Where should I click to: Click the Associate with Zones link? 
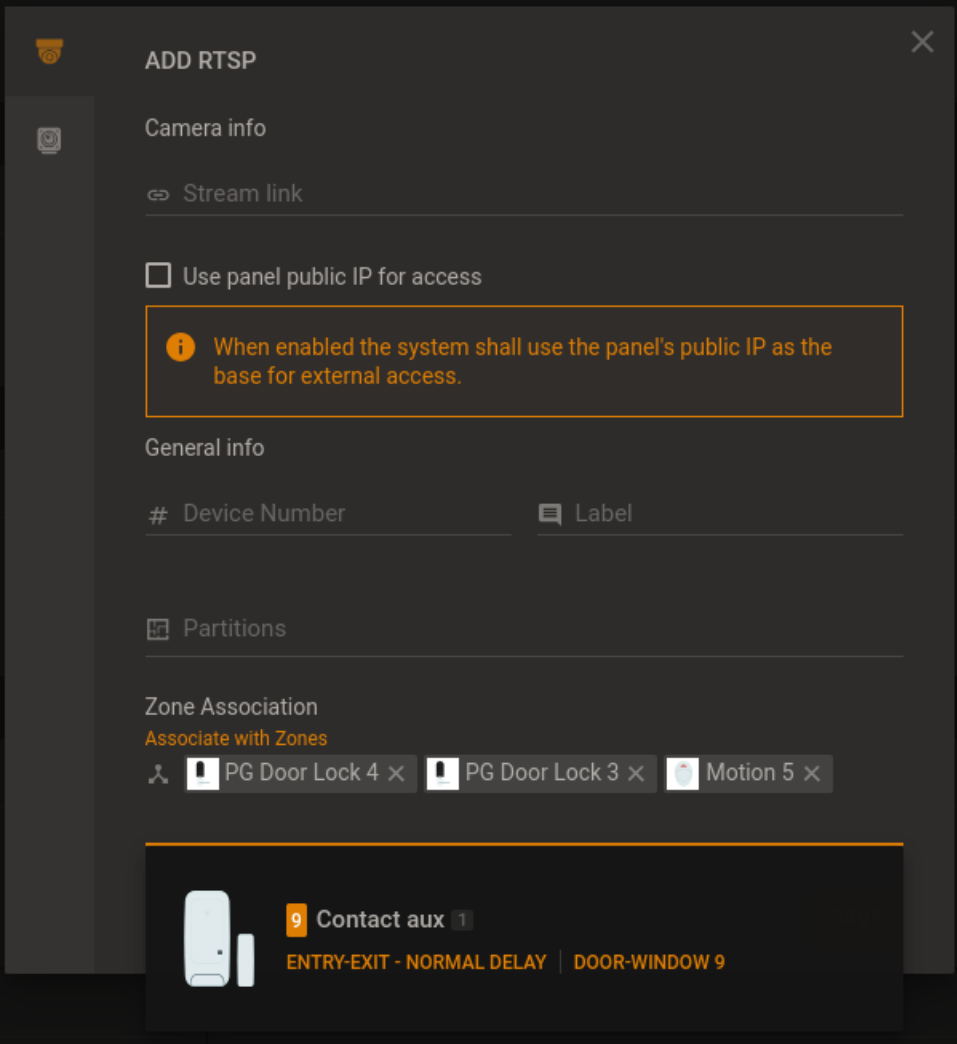coord(236,738)
